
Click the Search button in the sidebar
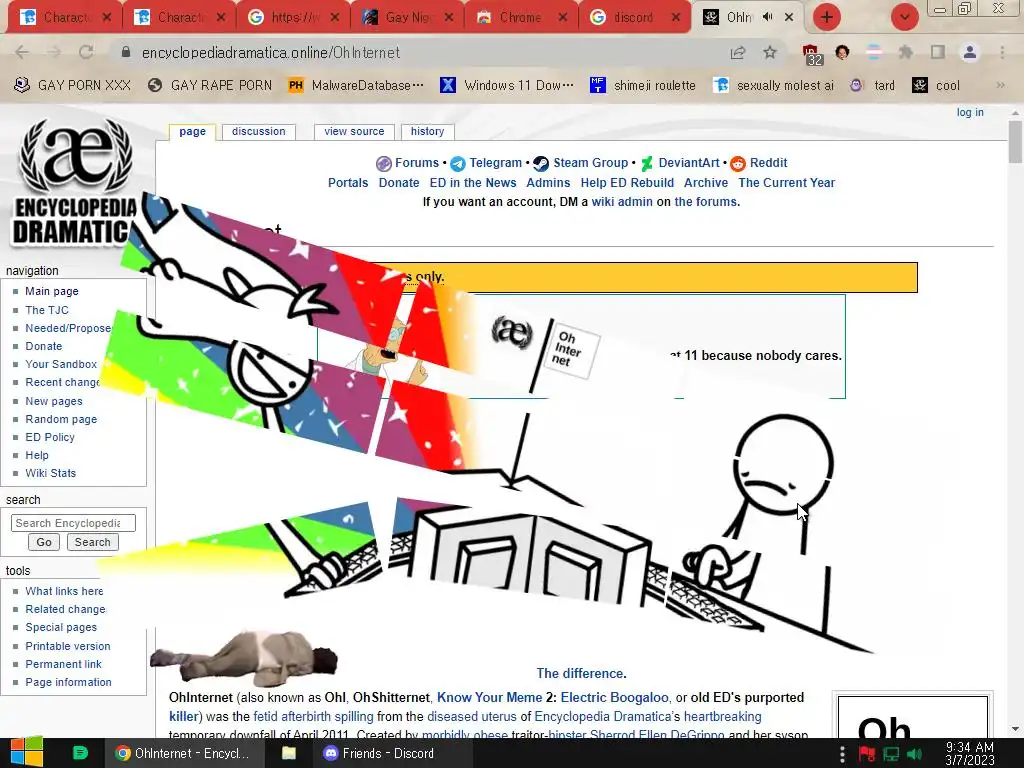coord(92,542)
